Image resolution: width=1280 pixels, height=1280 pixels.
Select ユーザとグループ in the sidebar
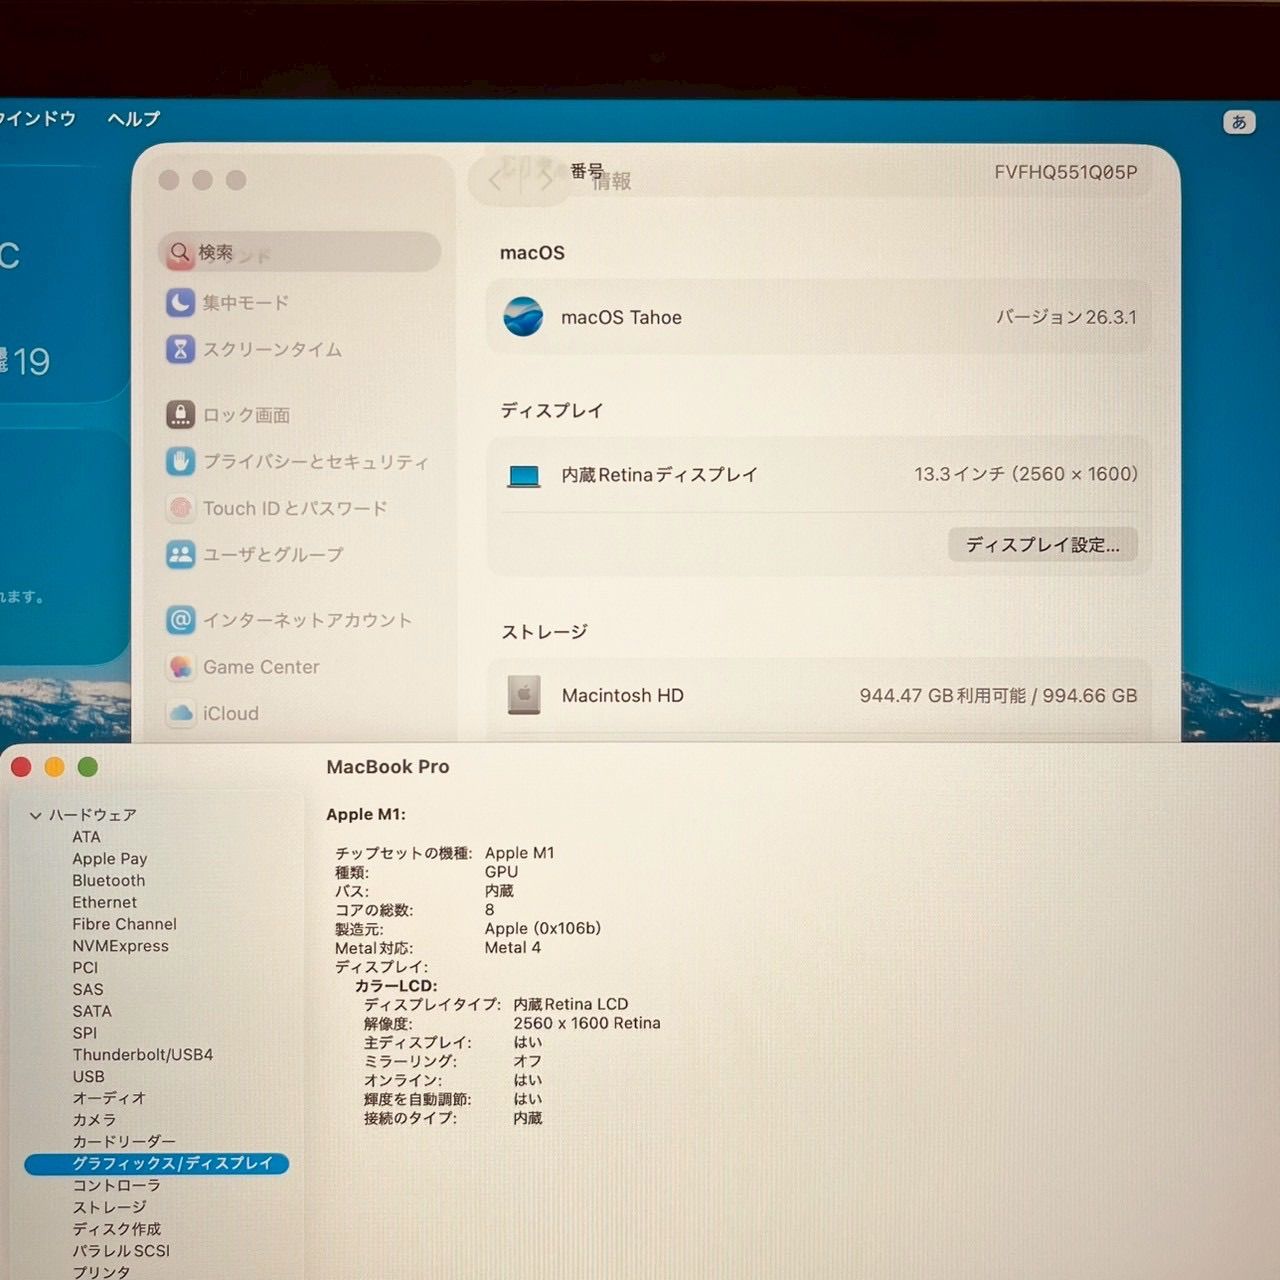point(255,554)
